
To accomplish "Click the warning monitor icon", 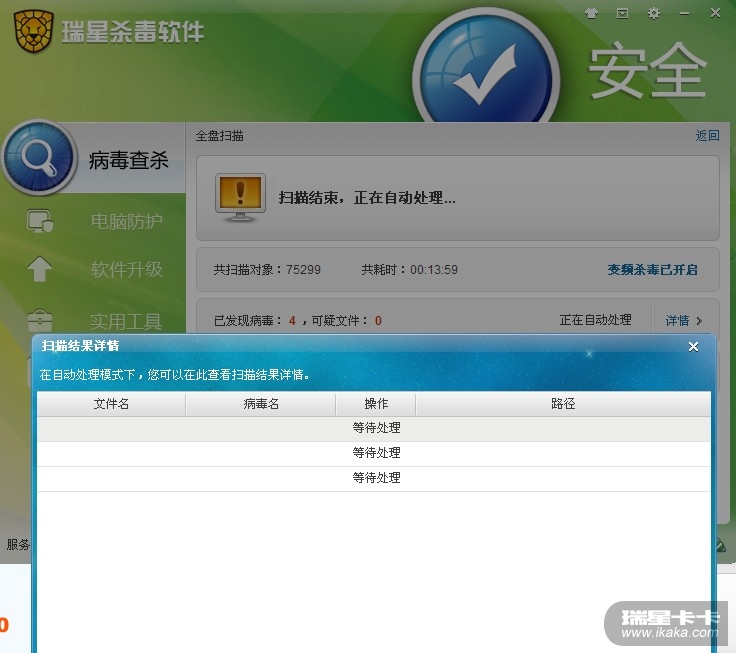I will 240,198.
